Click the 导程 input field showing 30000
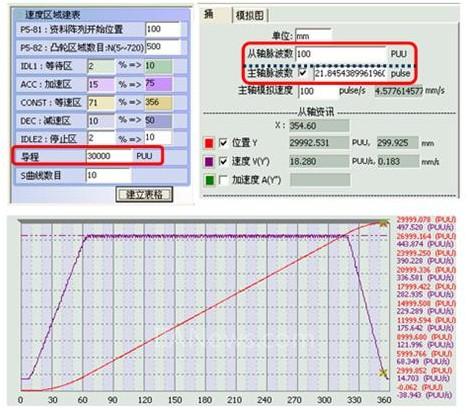468x414 pixels. point(109,156)
